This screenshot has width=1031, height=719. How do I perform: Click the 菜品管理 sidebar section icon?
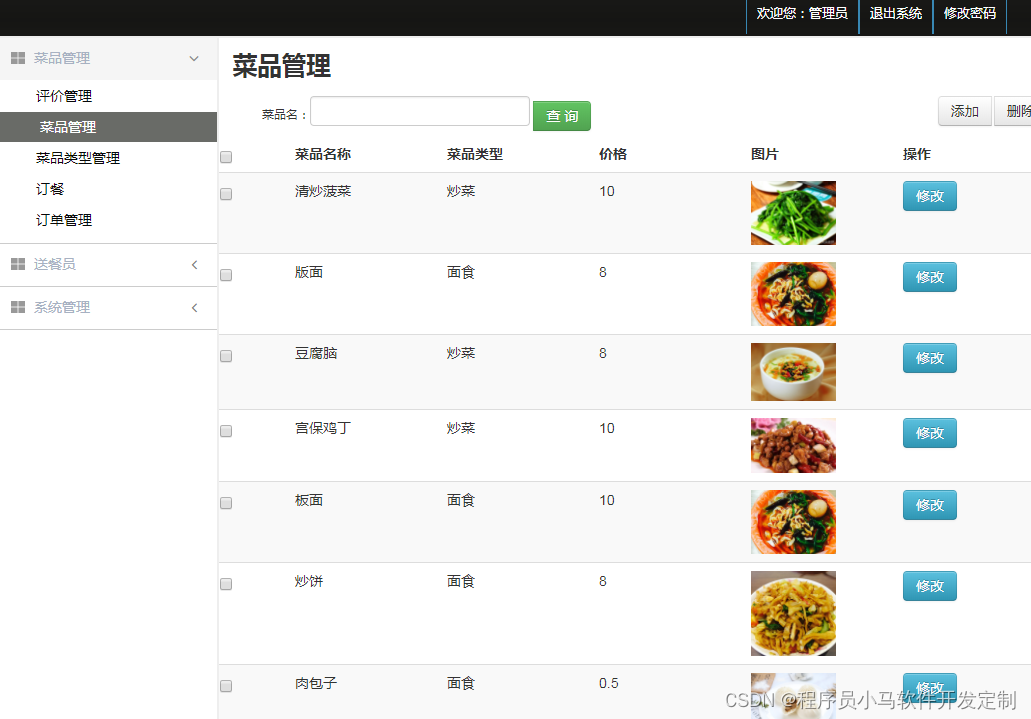click(17, 58)
